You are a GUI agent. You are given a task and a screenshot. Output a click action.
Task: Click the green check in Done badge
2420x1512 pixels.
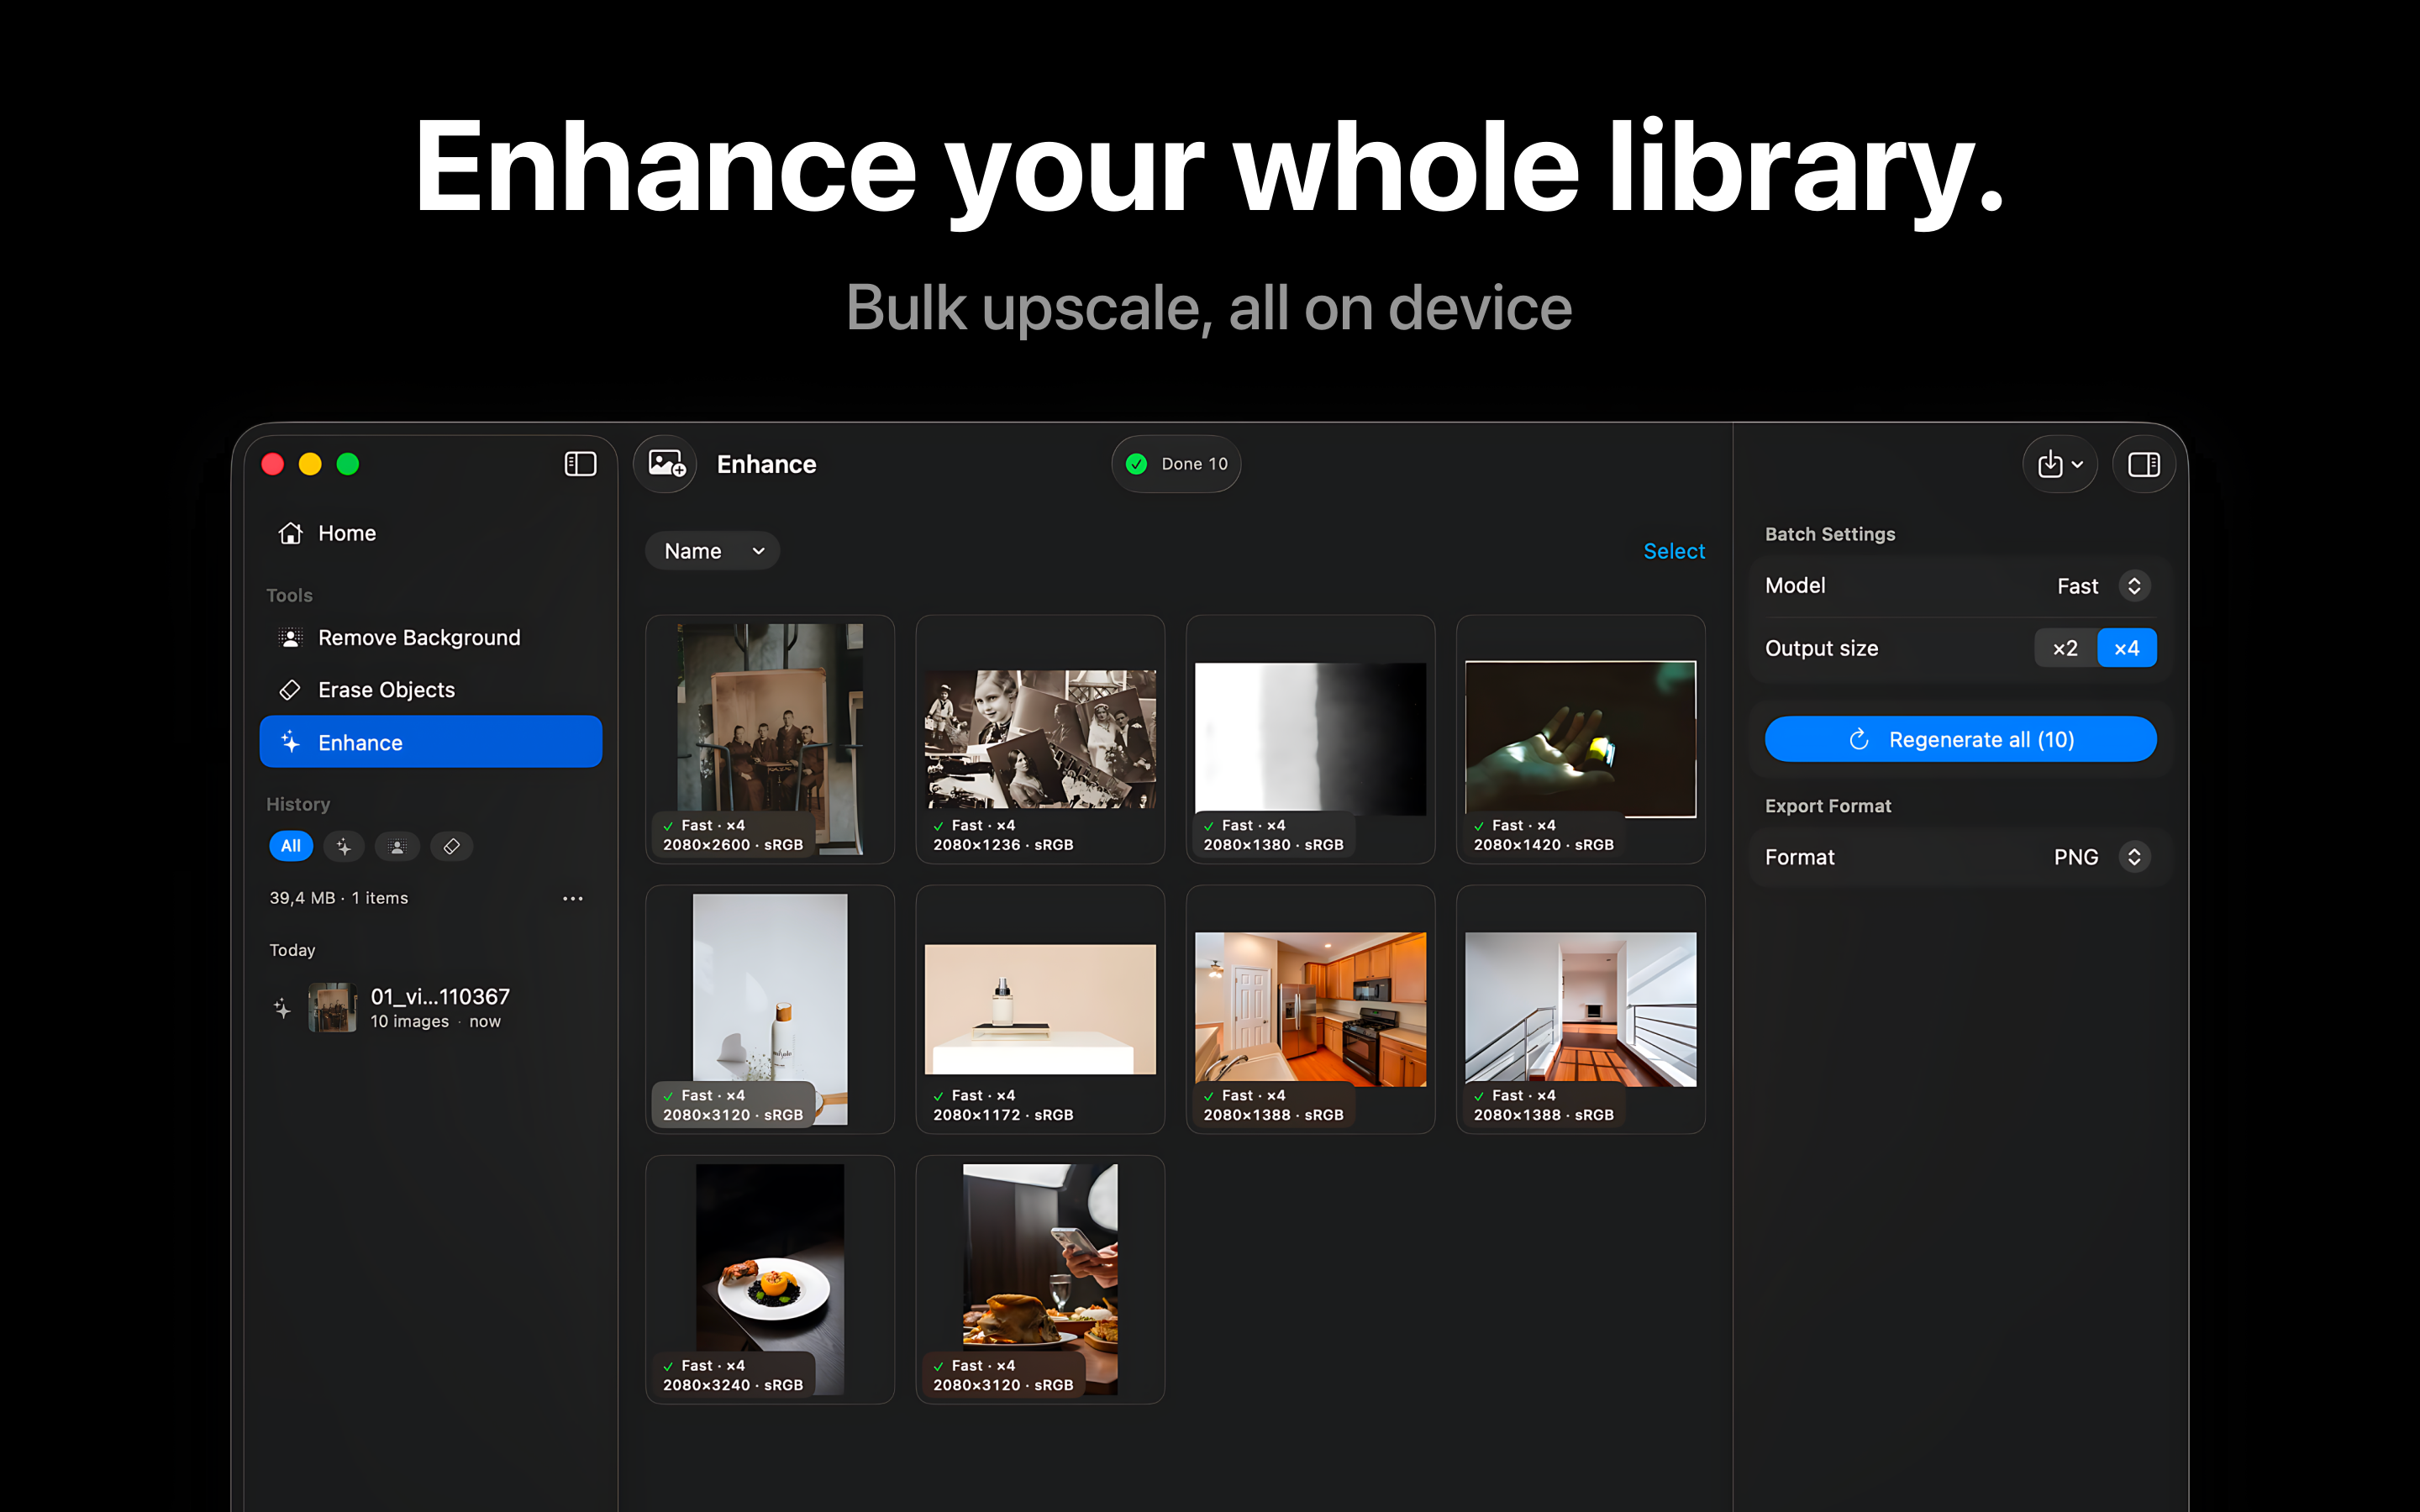click(x=1136, y=464)
